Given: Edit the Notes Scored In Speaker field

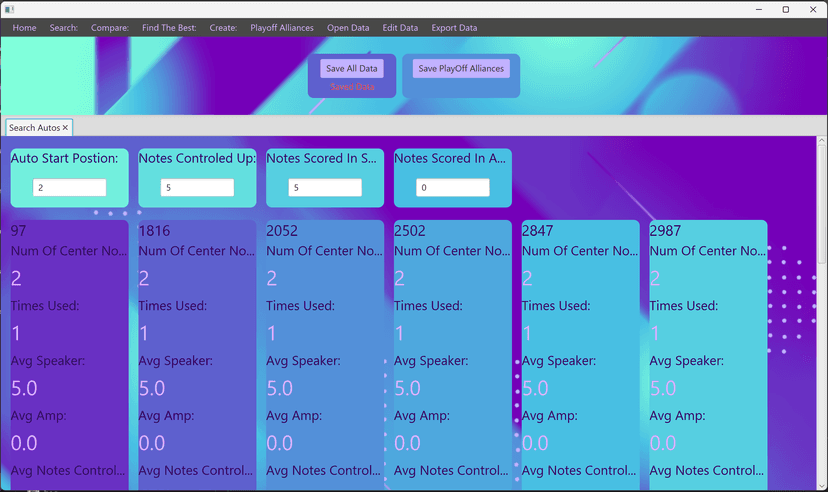Looking at the screenshot, I should pyautogui.click(x=325, y=188).
